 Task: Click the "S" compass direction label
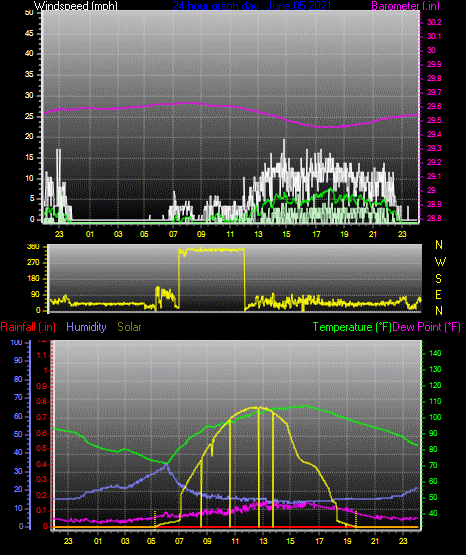pos(438,279)
